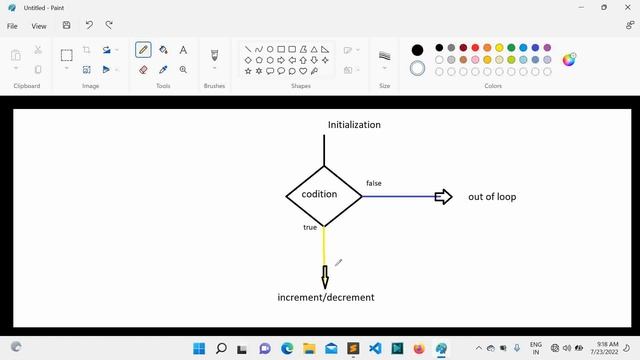Redo the last action
Viewport: 640px width, 360px height.
point(109,25)
